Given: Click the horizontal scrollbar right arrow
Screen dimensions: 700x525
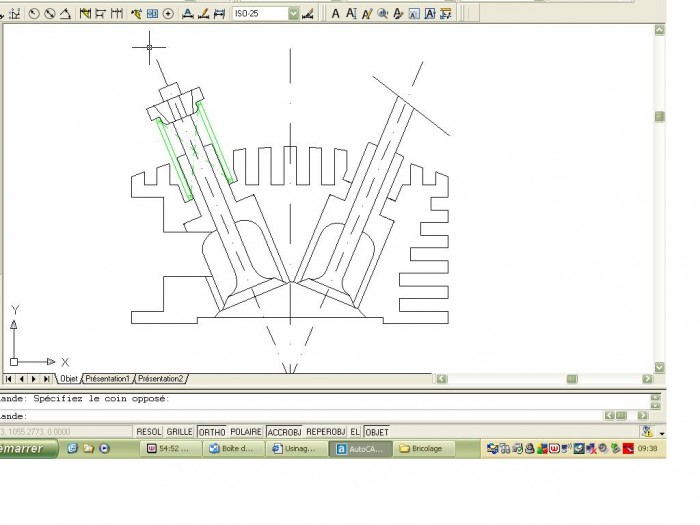Looking at the screenshot, I should [x=647, y=379].
